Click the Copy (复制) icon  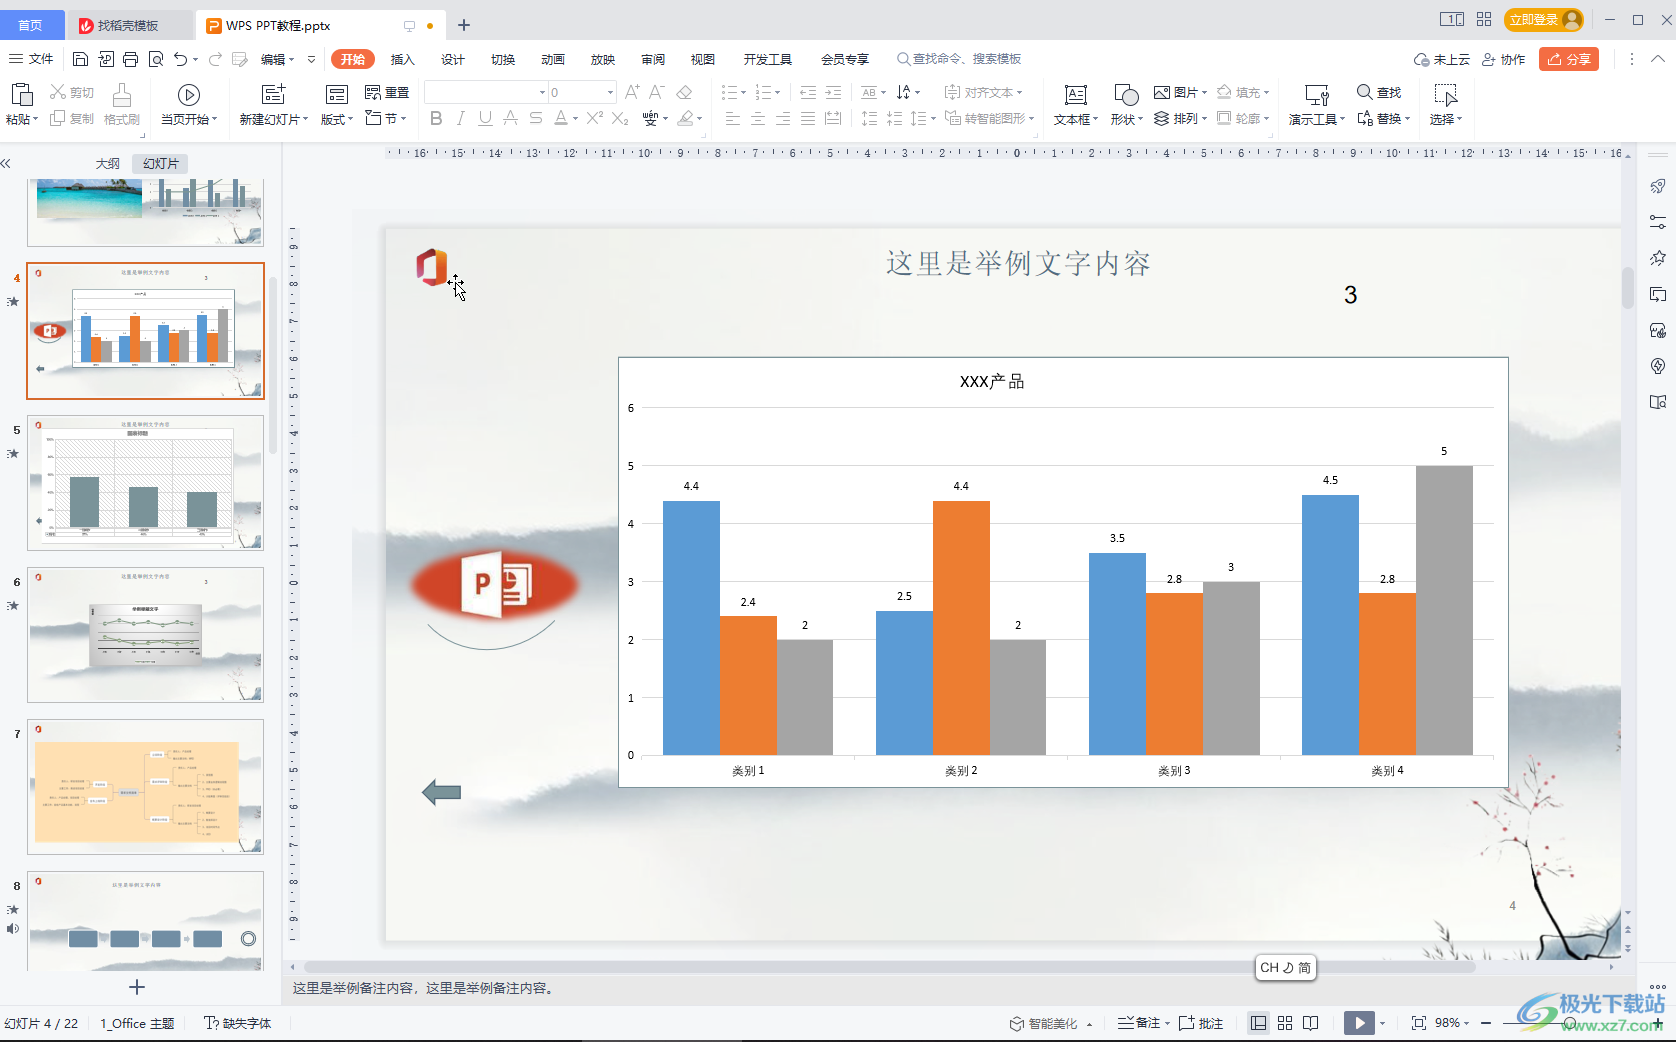[x=58, y=118]
